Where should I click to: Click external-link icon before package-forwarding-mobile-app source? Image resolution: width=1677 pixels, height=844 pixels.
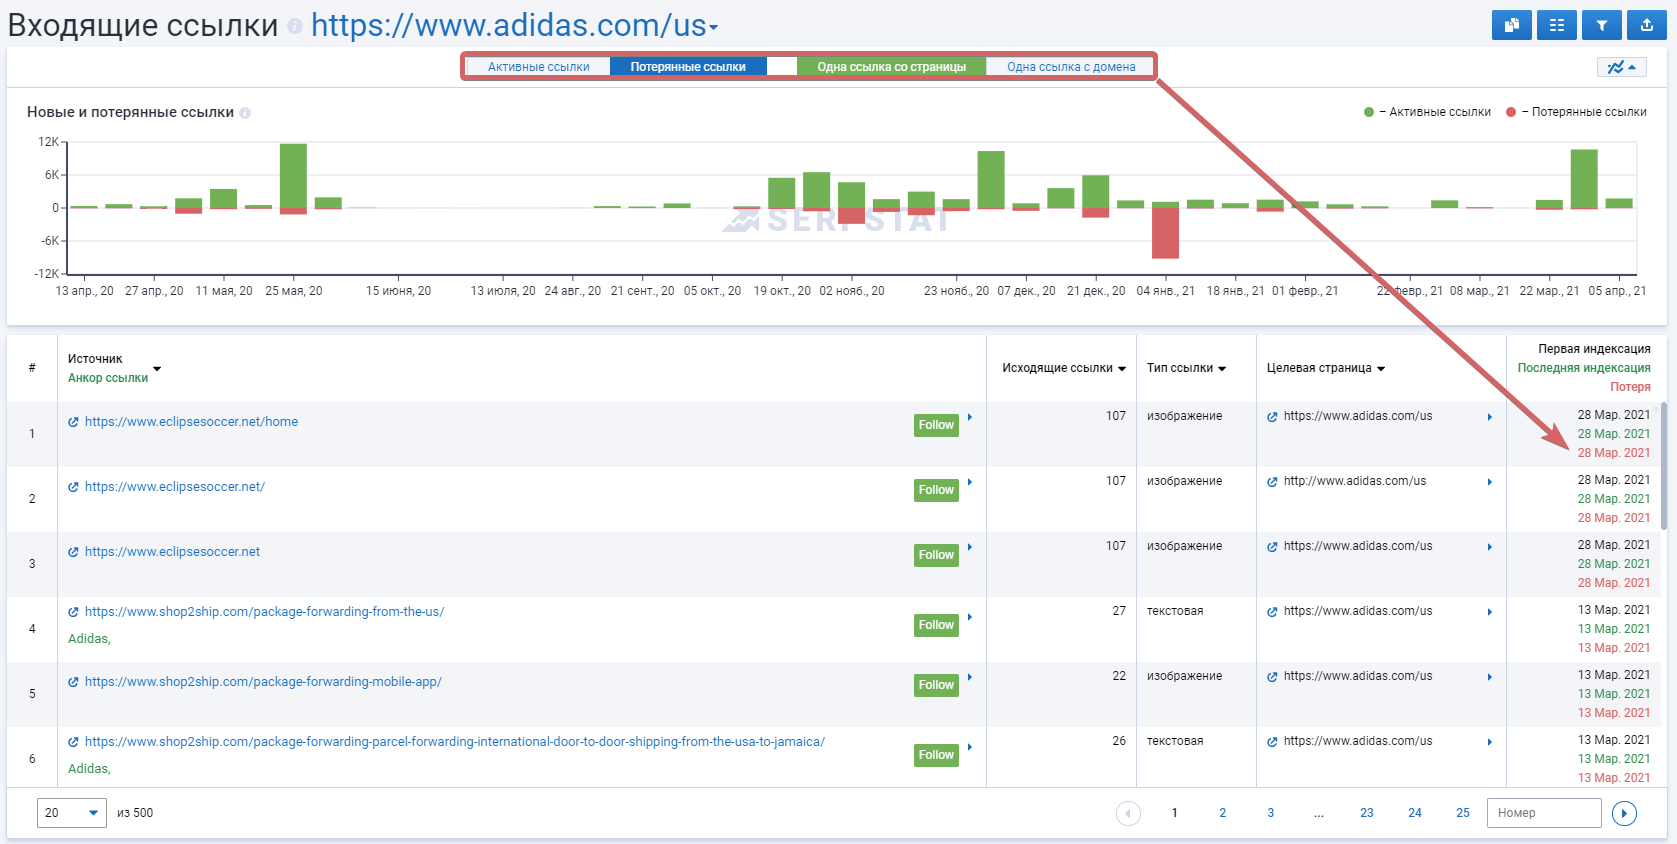click(73, 682)
